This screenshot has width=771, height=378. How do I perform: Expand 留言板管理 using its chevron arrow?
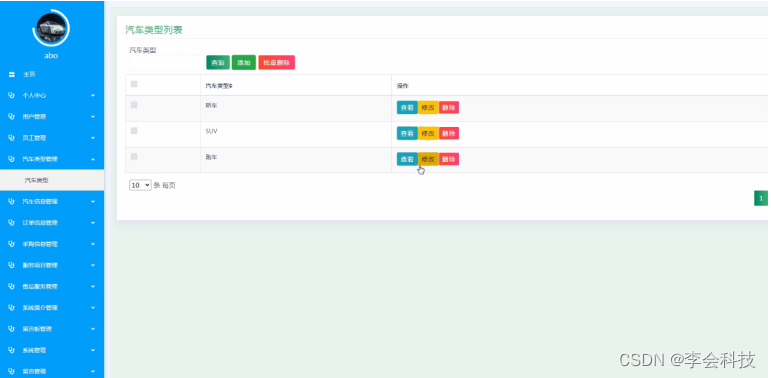pyautogui.click(x=93, y=329)
